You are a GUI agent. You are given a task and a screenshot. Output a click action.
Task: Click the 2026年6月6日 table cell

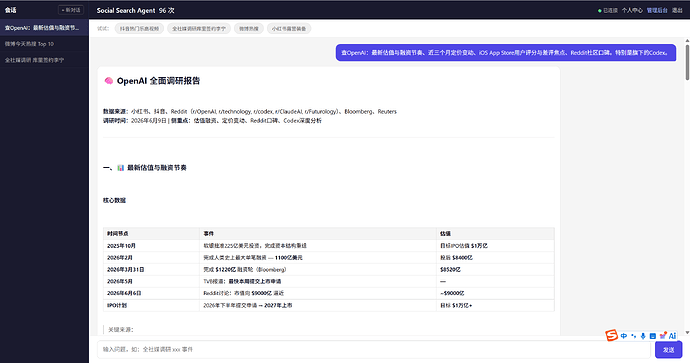point(151,293)
